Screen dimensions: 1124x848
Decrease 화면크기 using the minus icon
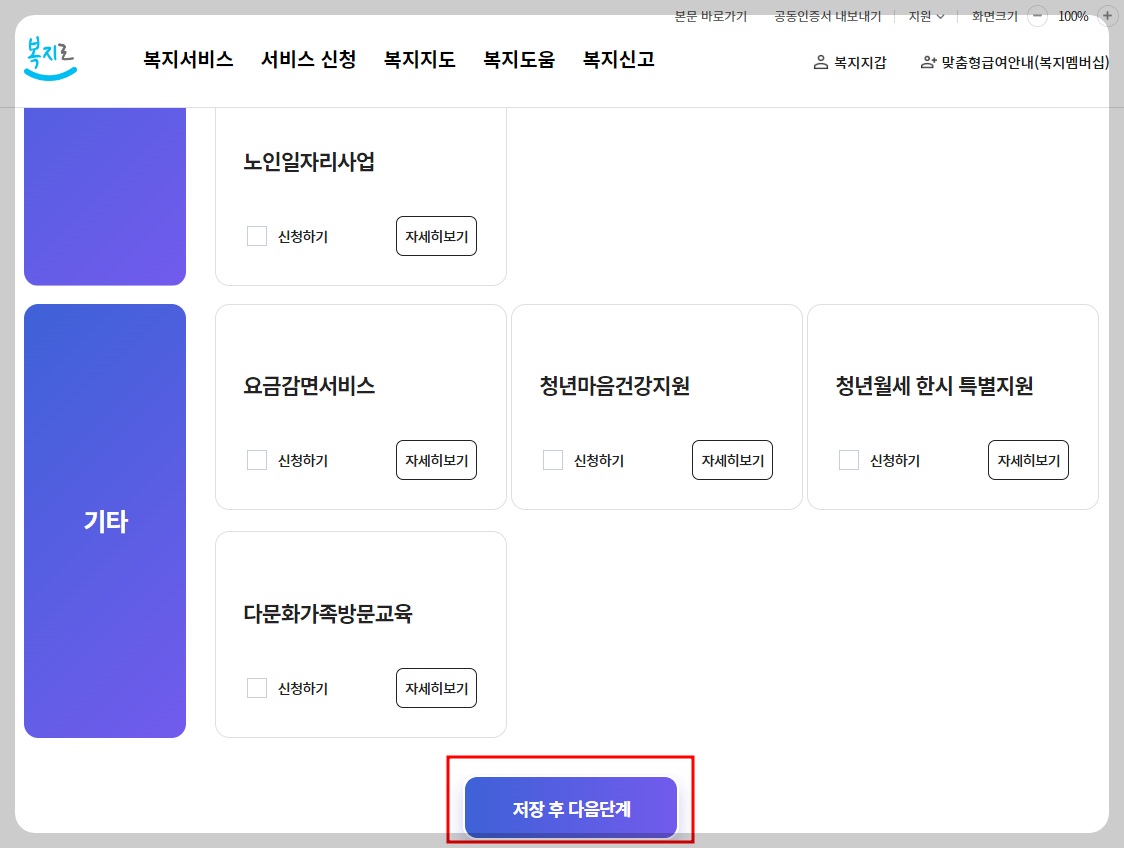1036,16
